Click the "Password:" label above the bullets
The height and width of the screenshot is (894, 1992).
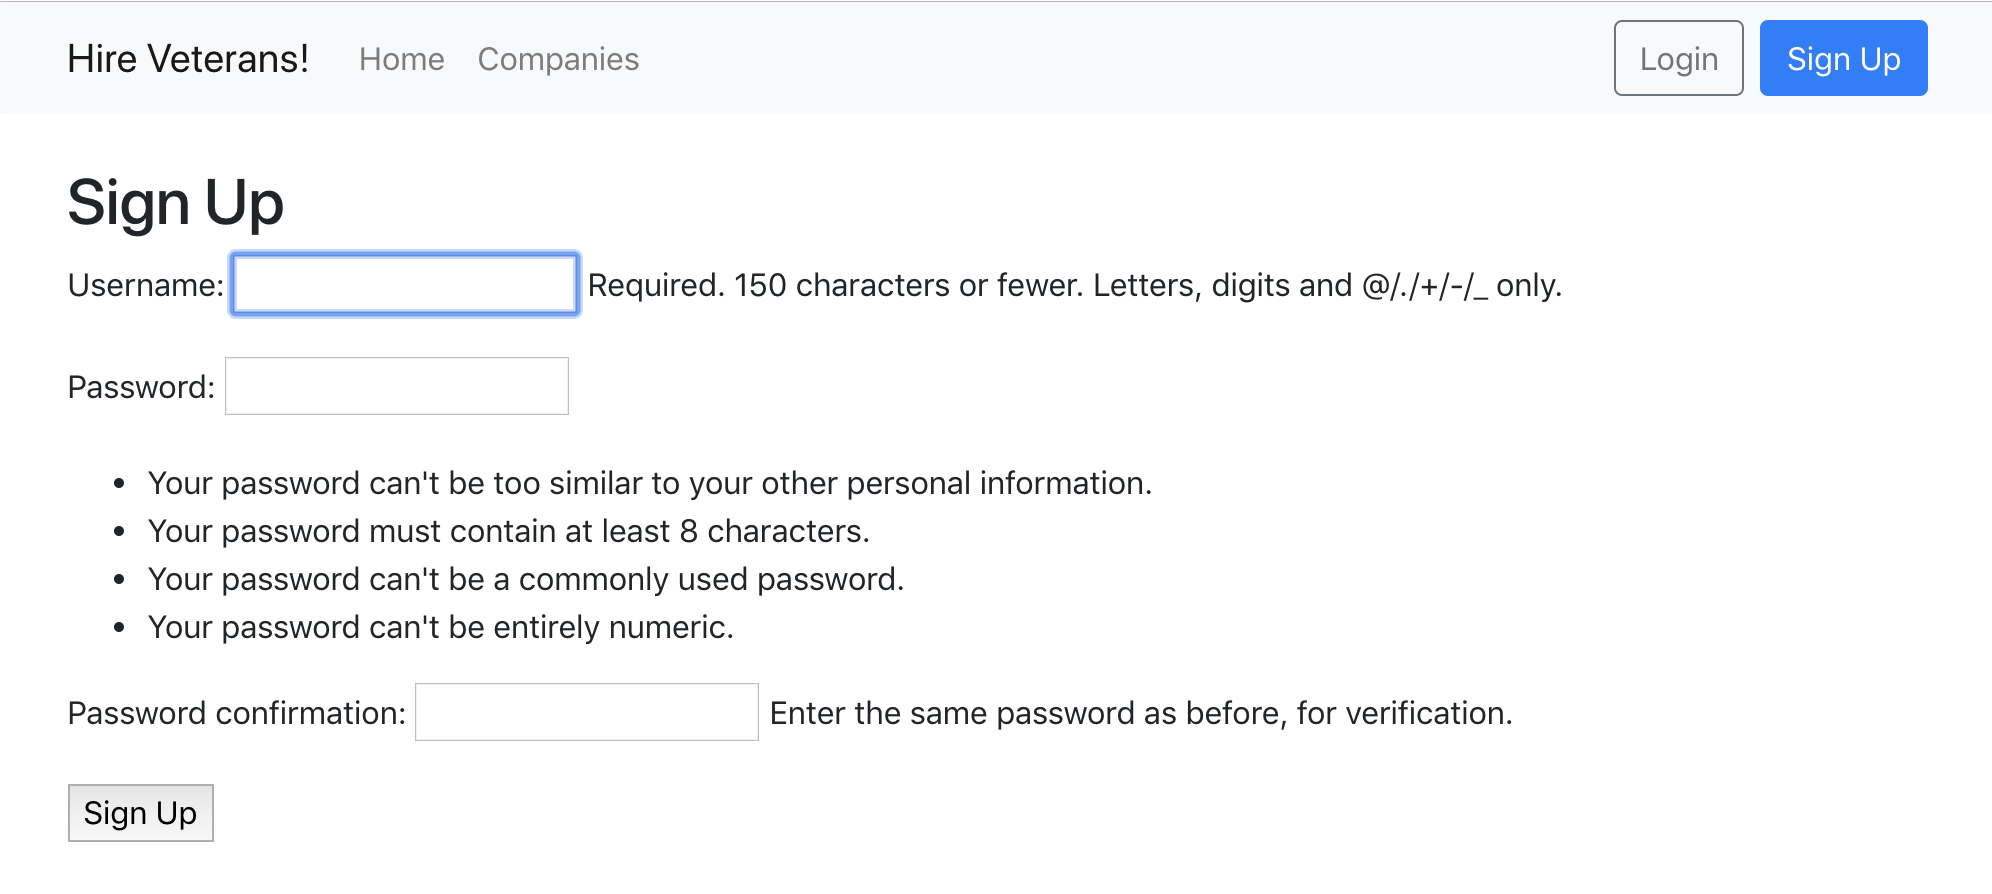(141, 387)
